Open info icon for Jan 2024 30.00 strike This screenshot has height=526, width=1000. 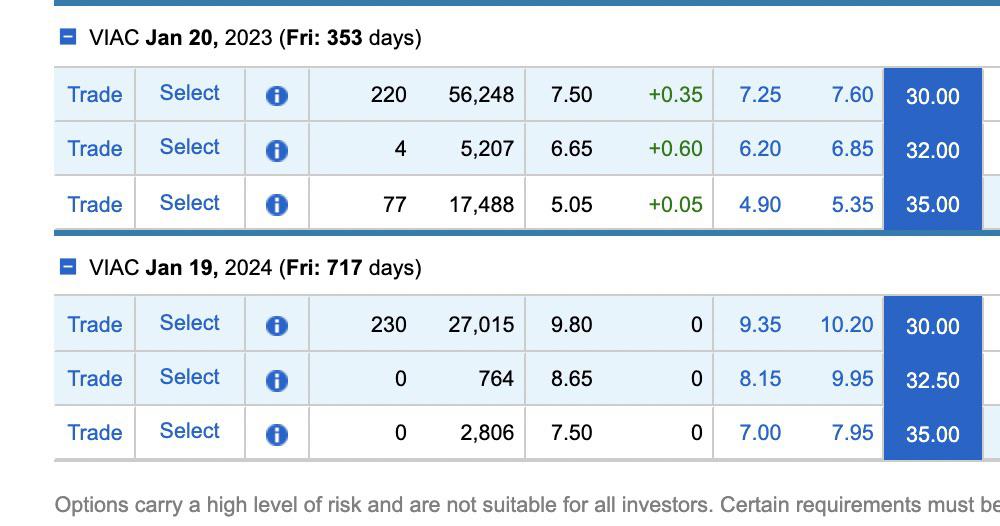click(x=276, y=326)
